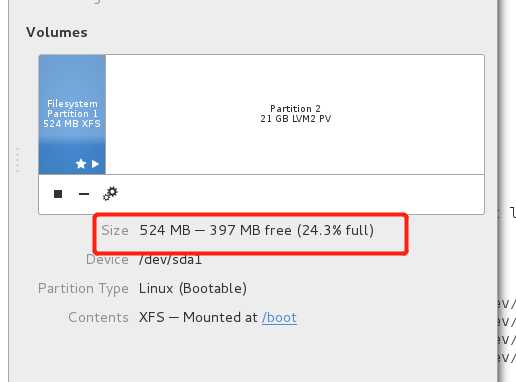Select Partition 2 21 GB LVM2 PV volume

295,114
